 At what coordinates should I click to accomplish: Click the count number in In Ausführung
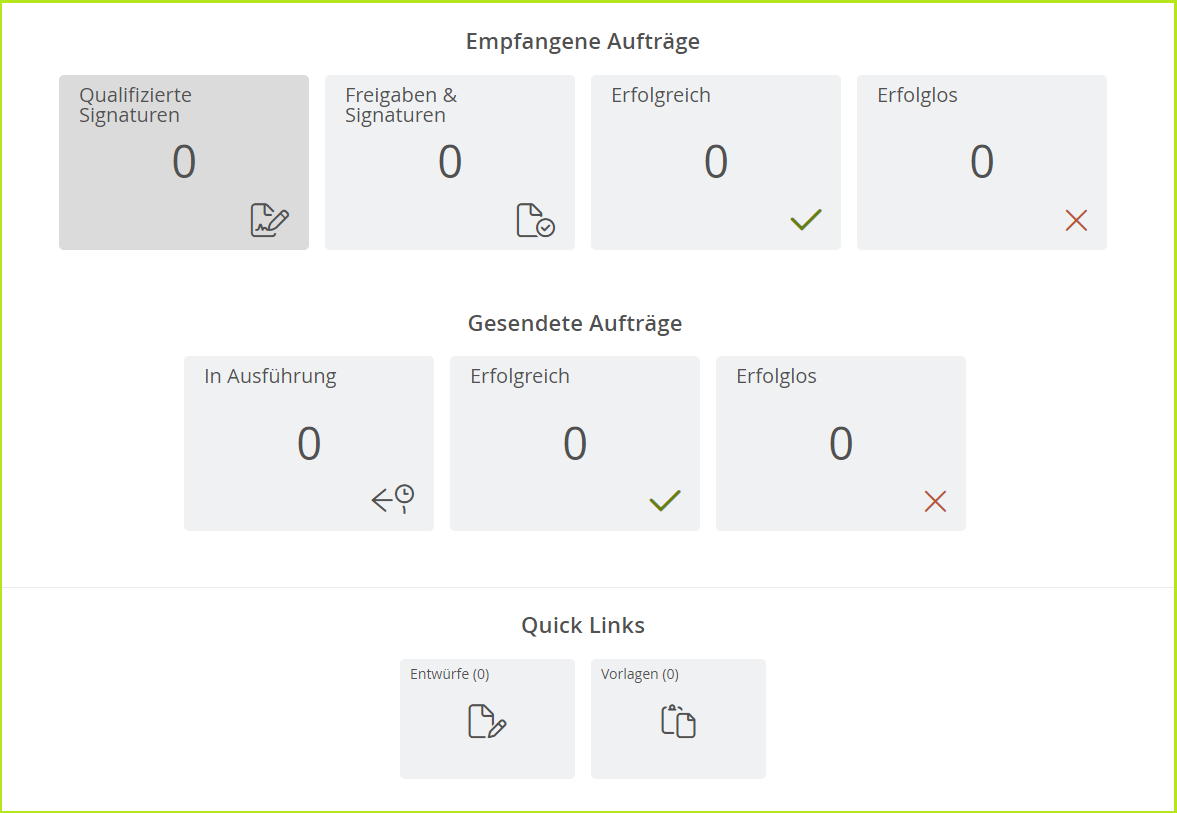click(309, 443)
